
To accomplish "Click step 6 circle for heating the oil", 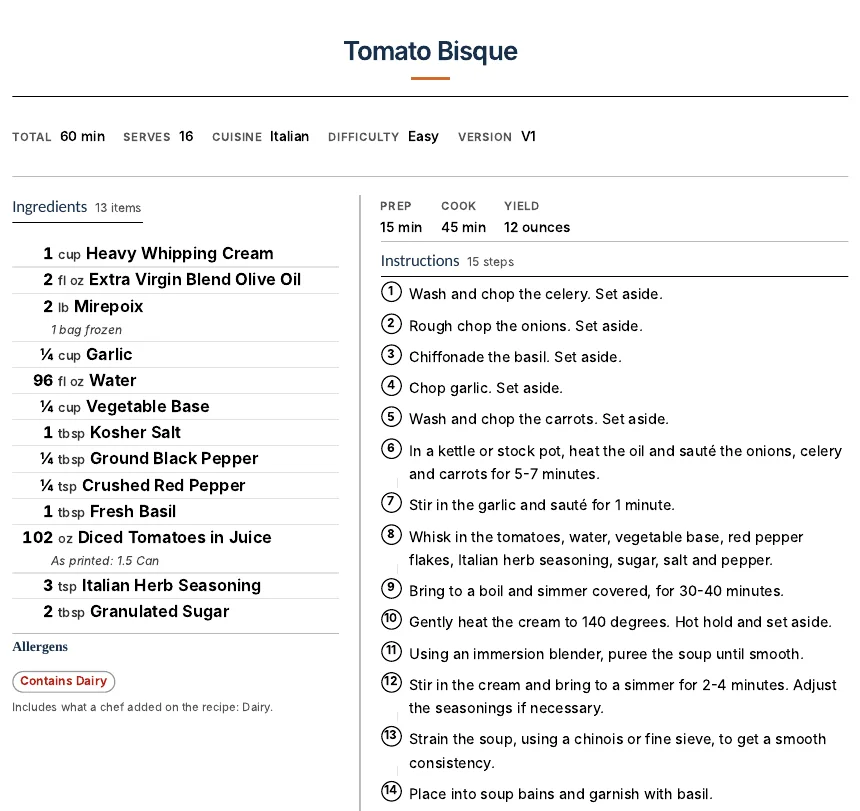I will (x=391, y=449).
